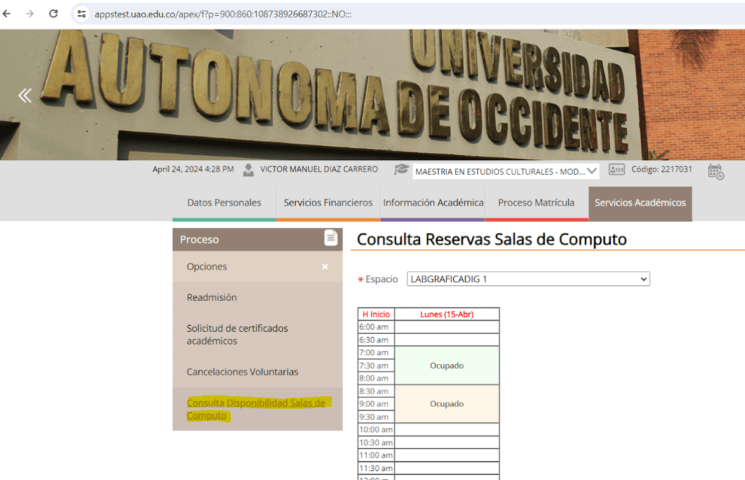Close the Opciones panel with the X
The image size is (745, 480).
[x=325, y=267]
